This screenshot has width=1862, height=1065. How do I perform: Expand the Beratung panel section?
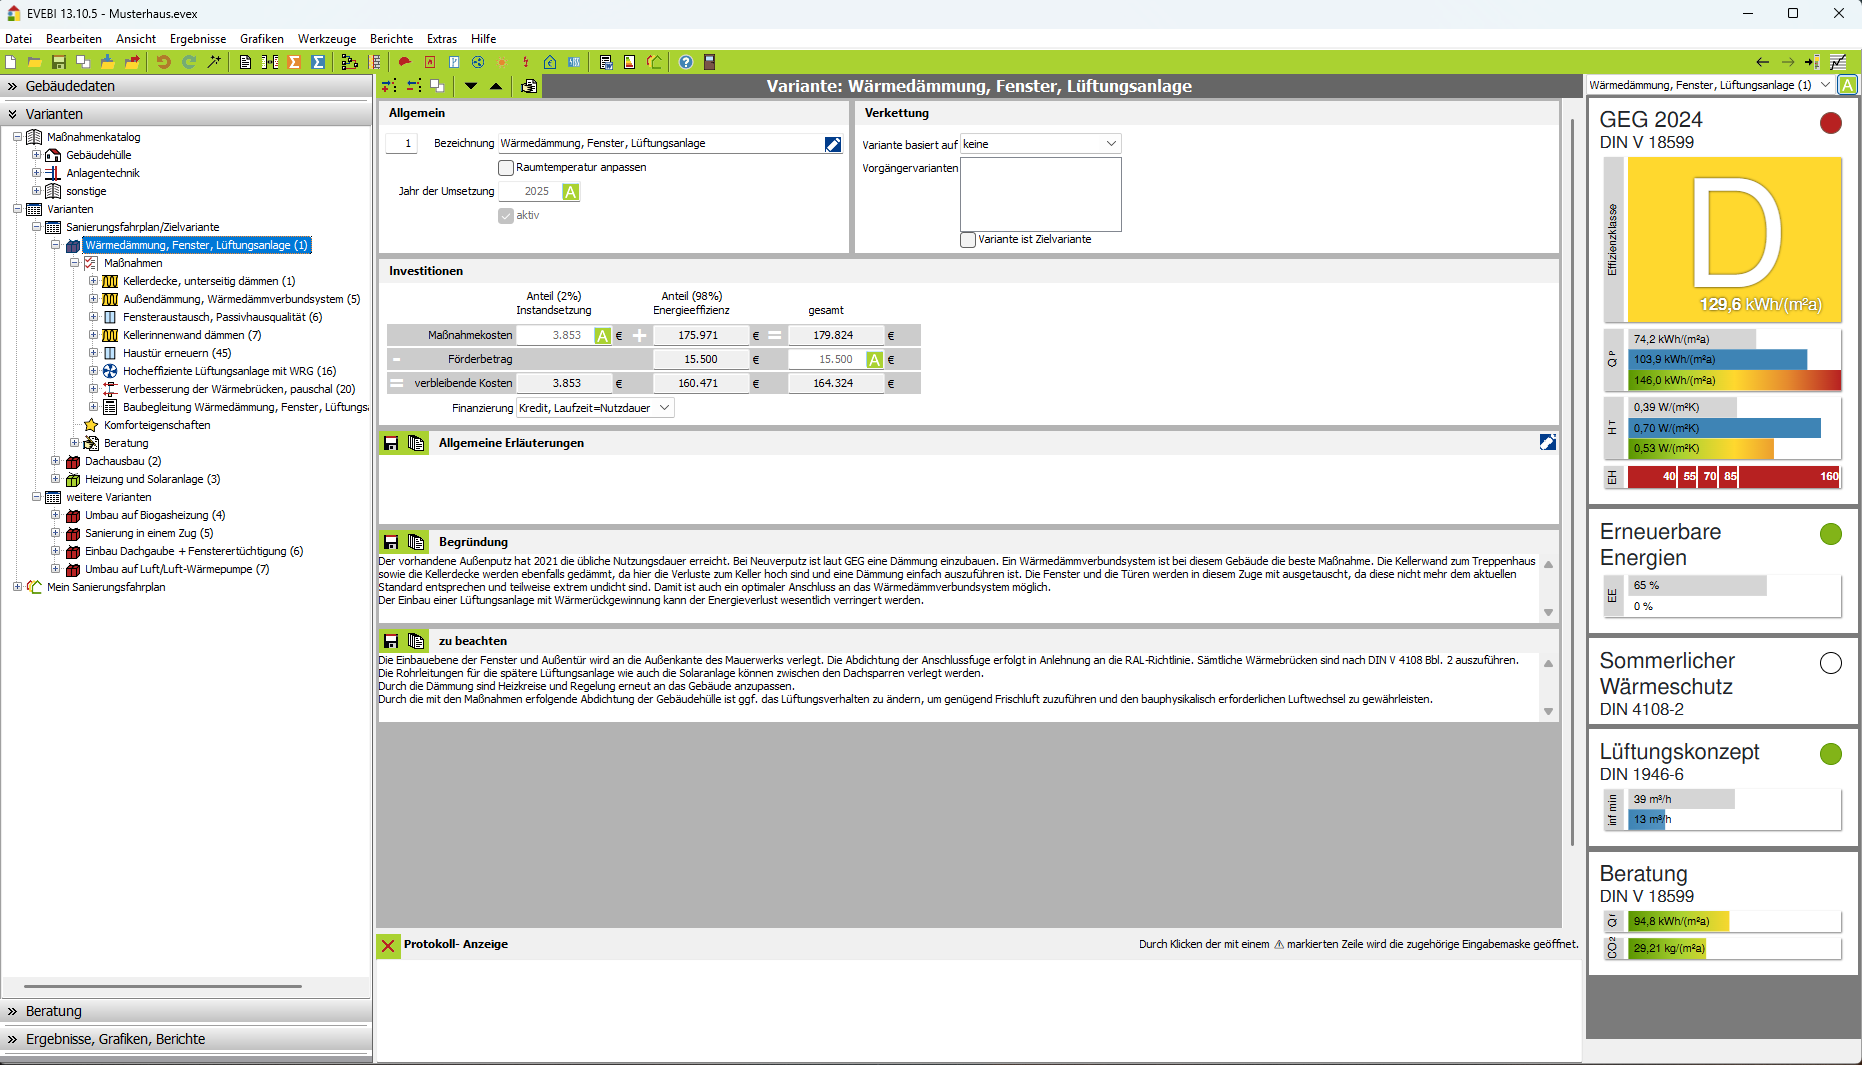point(54,1011)
